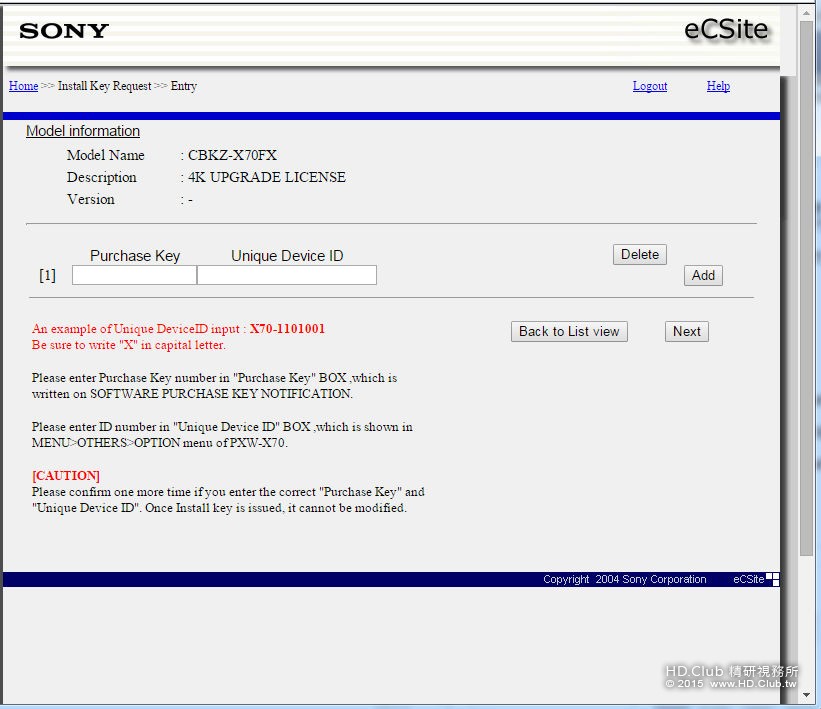
Task: Click the Model Name label
Action: [x=105, y=156]
